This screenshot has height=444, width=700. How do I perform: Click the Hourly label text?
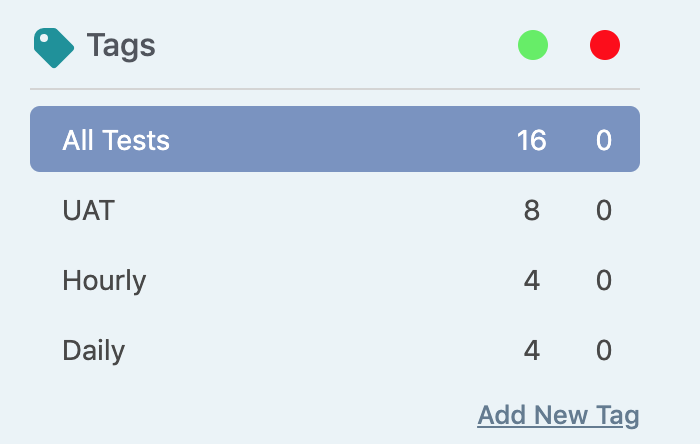click(x=104, y=281)
